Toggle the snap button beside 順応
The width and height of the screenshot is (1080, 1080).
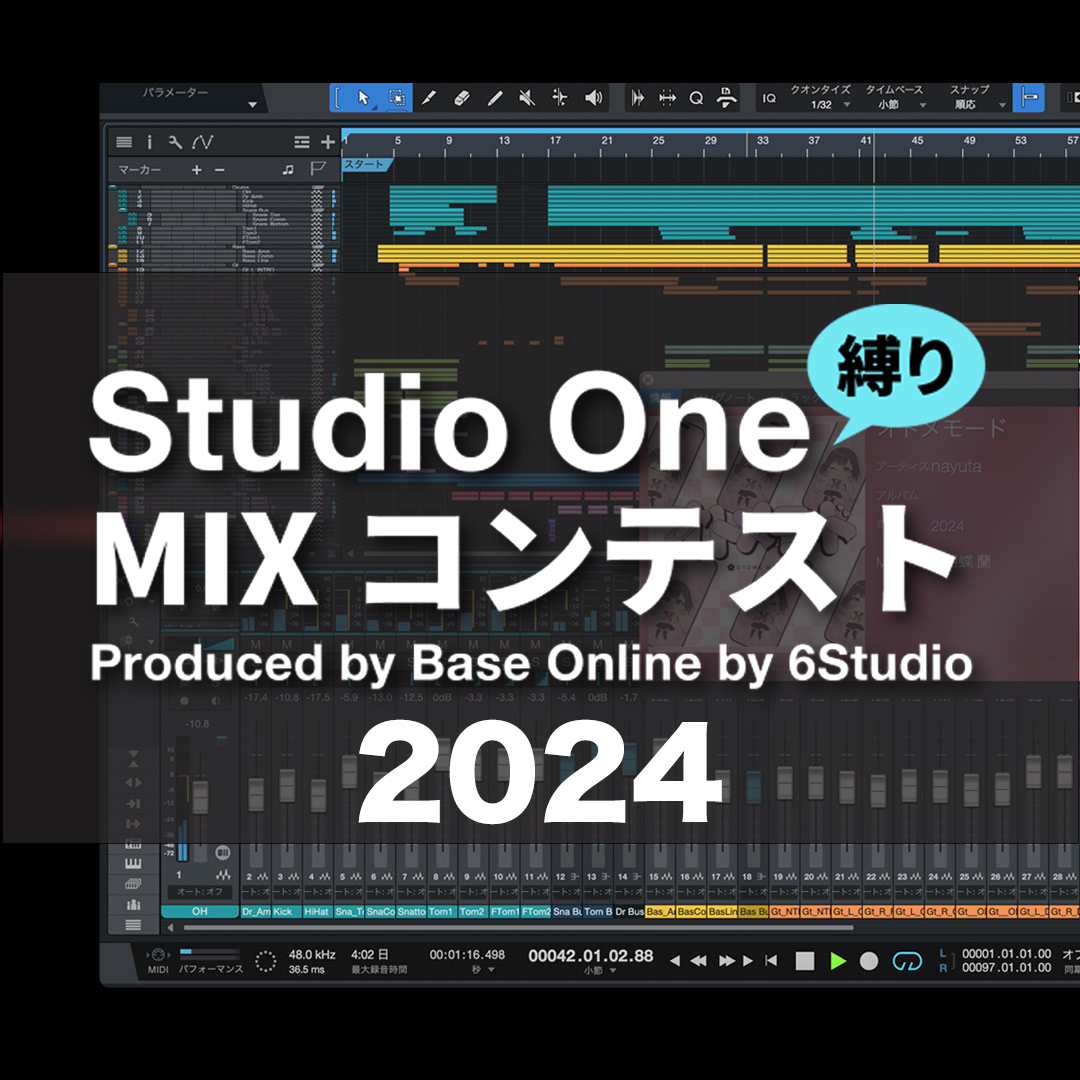pyautogui.click(x=1028, y=98)
